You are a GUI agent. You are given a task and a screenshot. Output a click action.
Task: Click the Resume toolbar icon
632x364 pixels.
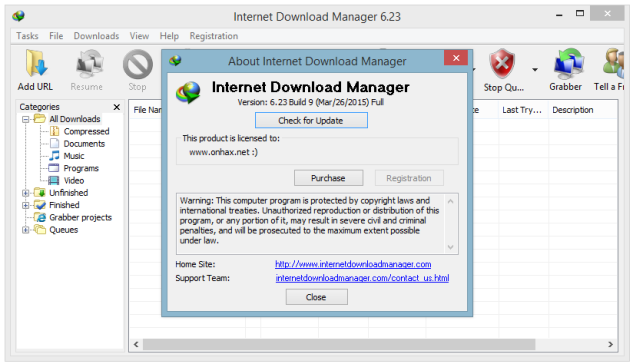pyautogui.click(x=89, y=64)
